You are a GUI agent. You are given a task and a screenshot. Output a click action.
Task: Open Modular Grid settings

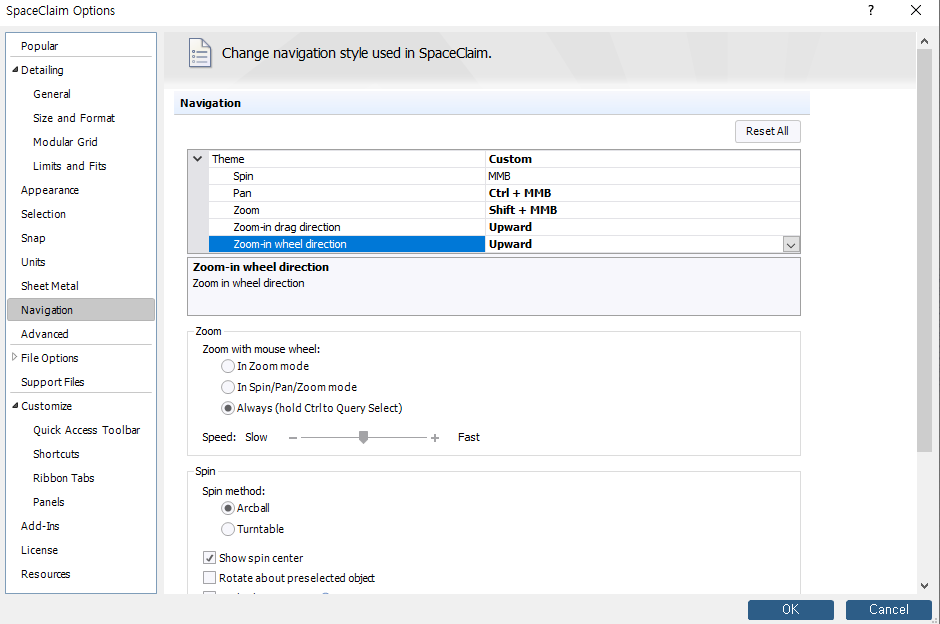pyautogui.click(x=65, y=142)
